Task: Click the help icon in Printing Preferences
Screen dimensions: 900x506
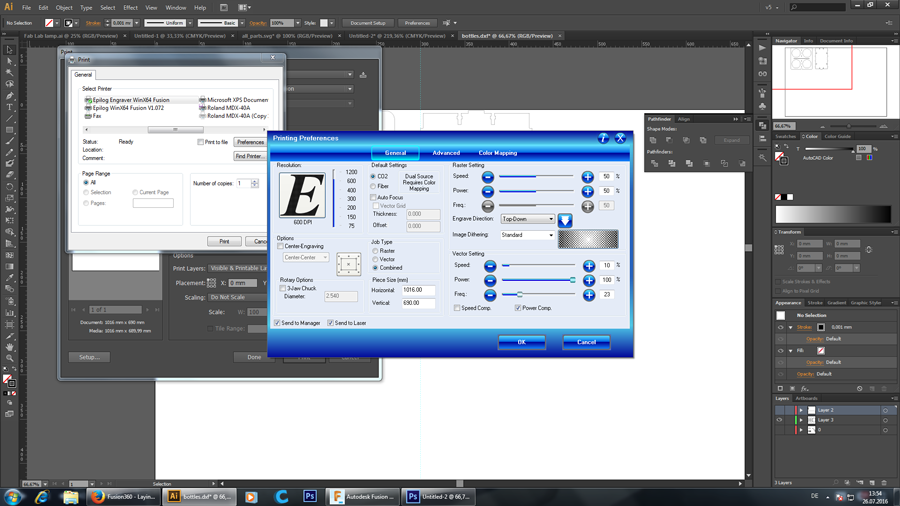Action: click(x=603, y=138)
